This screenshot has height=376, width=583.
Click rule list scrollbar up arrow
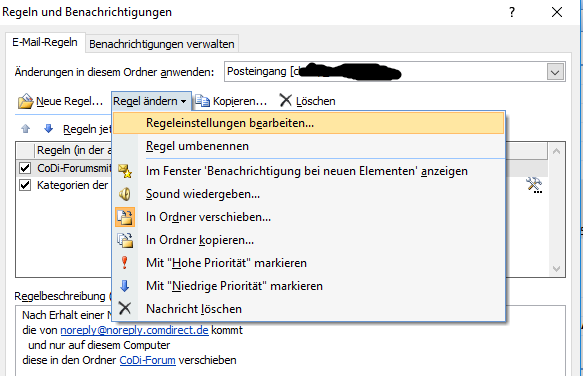pos(557,151)
